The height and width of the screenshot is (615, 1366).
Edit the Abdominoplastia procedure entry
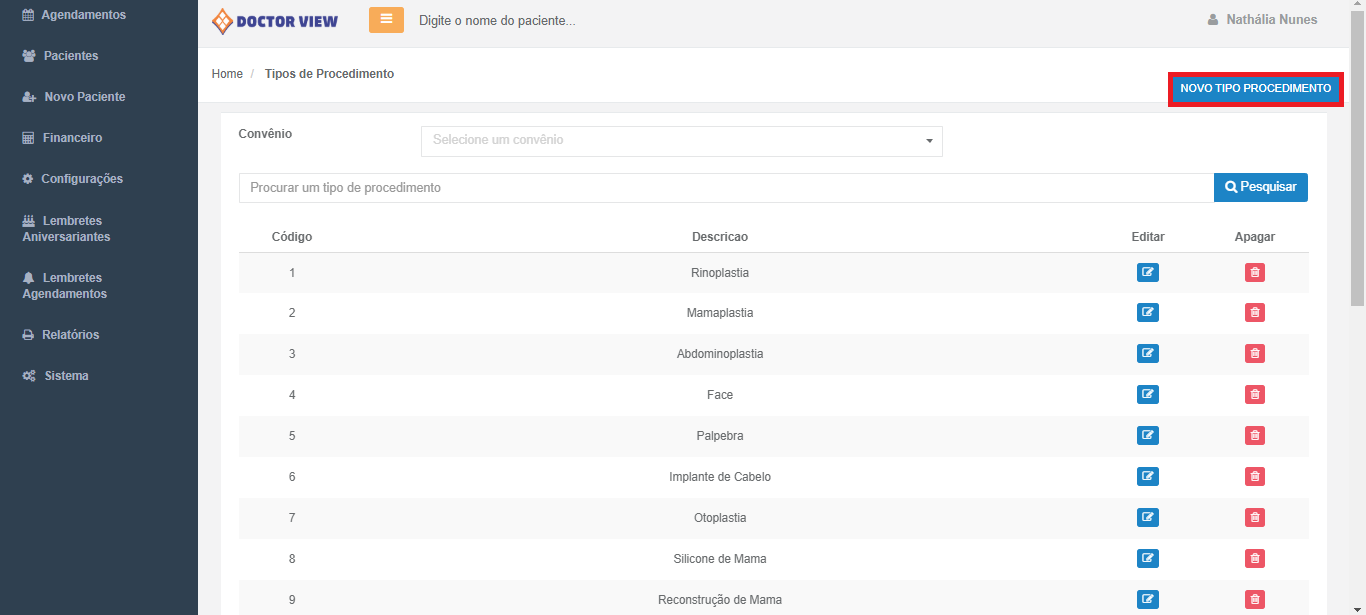[1147, 354]
